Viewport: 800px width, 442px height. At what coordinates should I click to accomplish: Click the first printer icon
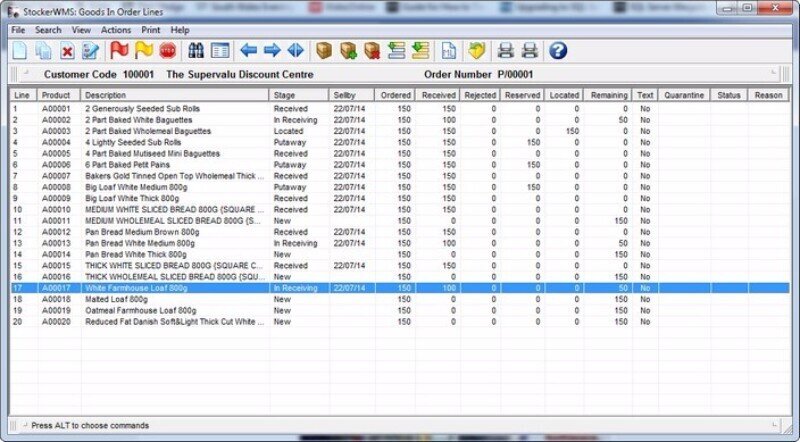[506, 51]
